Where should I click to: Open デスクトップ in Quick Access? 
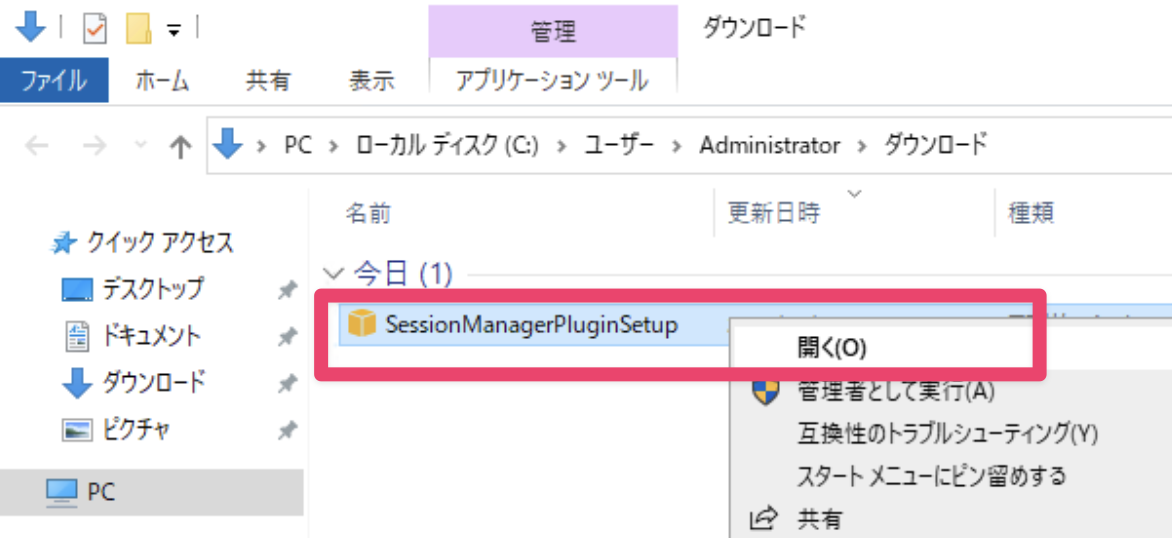[152, 289]
